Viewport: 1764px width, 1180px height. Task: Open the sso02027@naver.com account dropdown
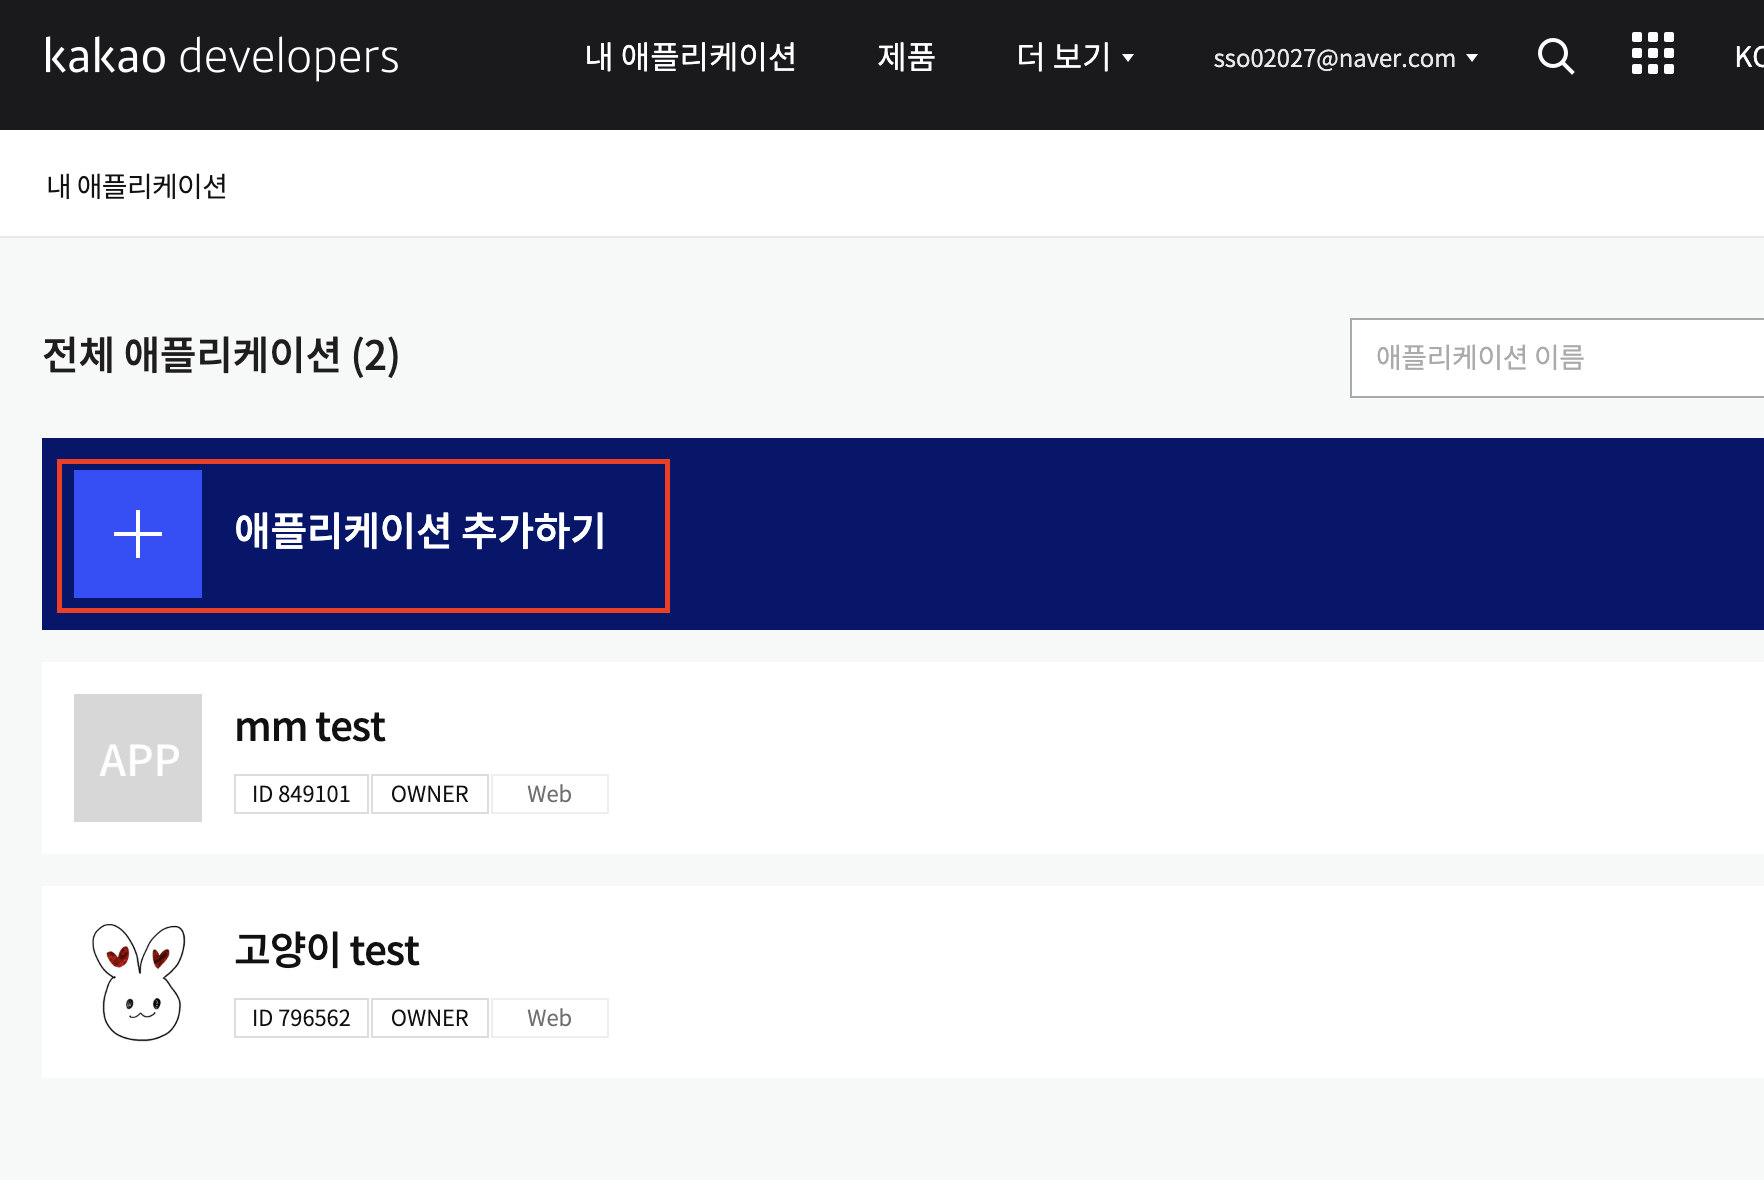(1345, 58)
